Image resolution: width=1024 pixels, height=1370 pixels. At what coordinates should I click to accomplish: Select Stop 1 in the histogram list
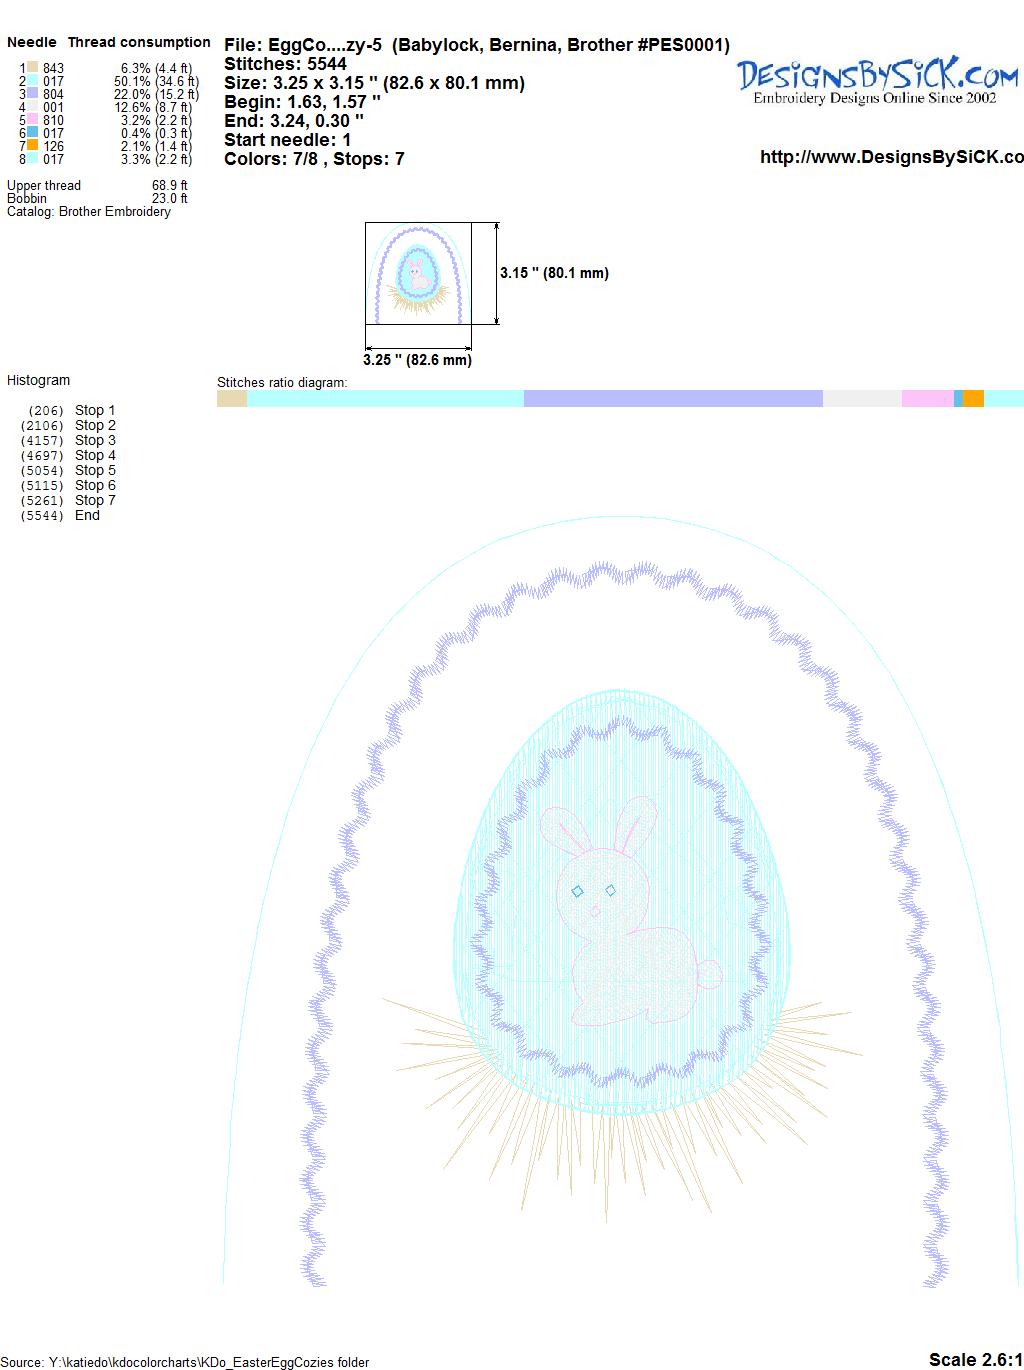[95, 410]
